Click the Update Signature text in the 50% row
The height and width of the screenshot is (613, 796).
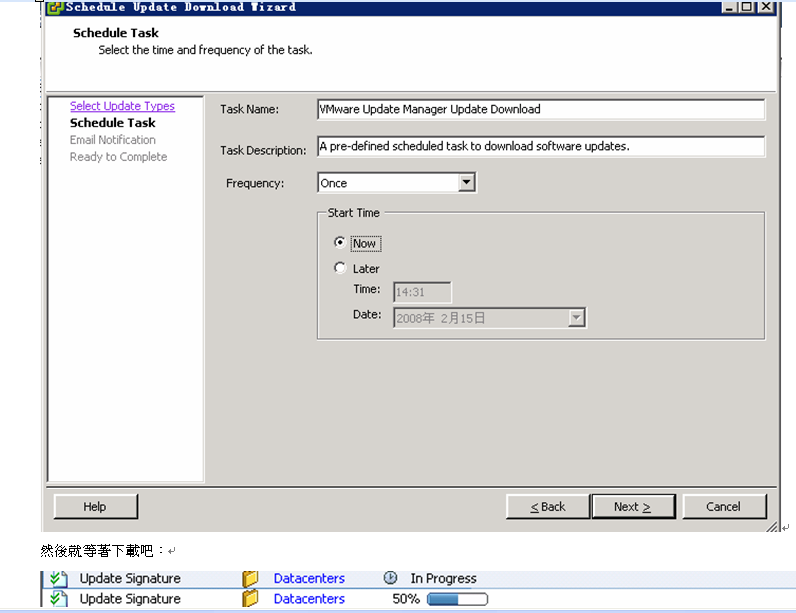[x=130, y=599]
